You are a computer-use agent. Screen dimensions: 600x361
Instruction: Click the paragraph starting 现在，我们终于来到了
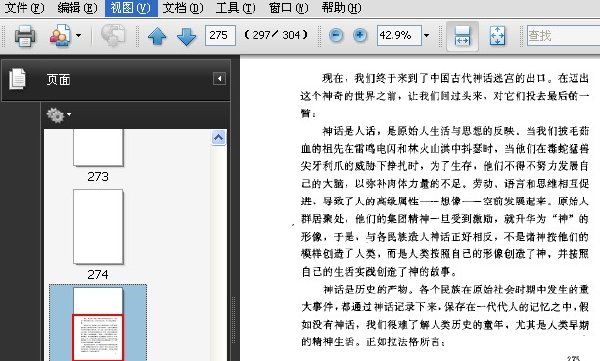pyautogui.click(x=444, y=96)
